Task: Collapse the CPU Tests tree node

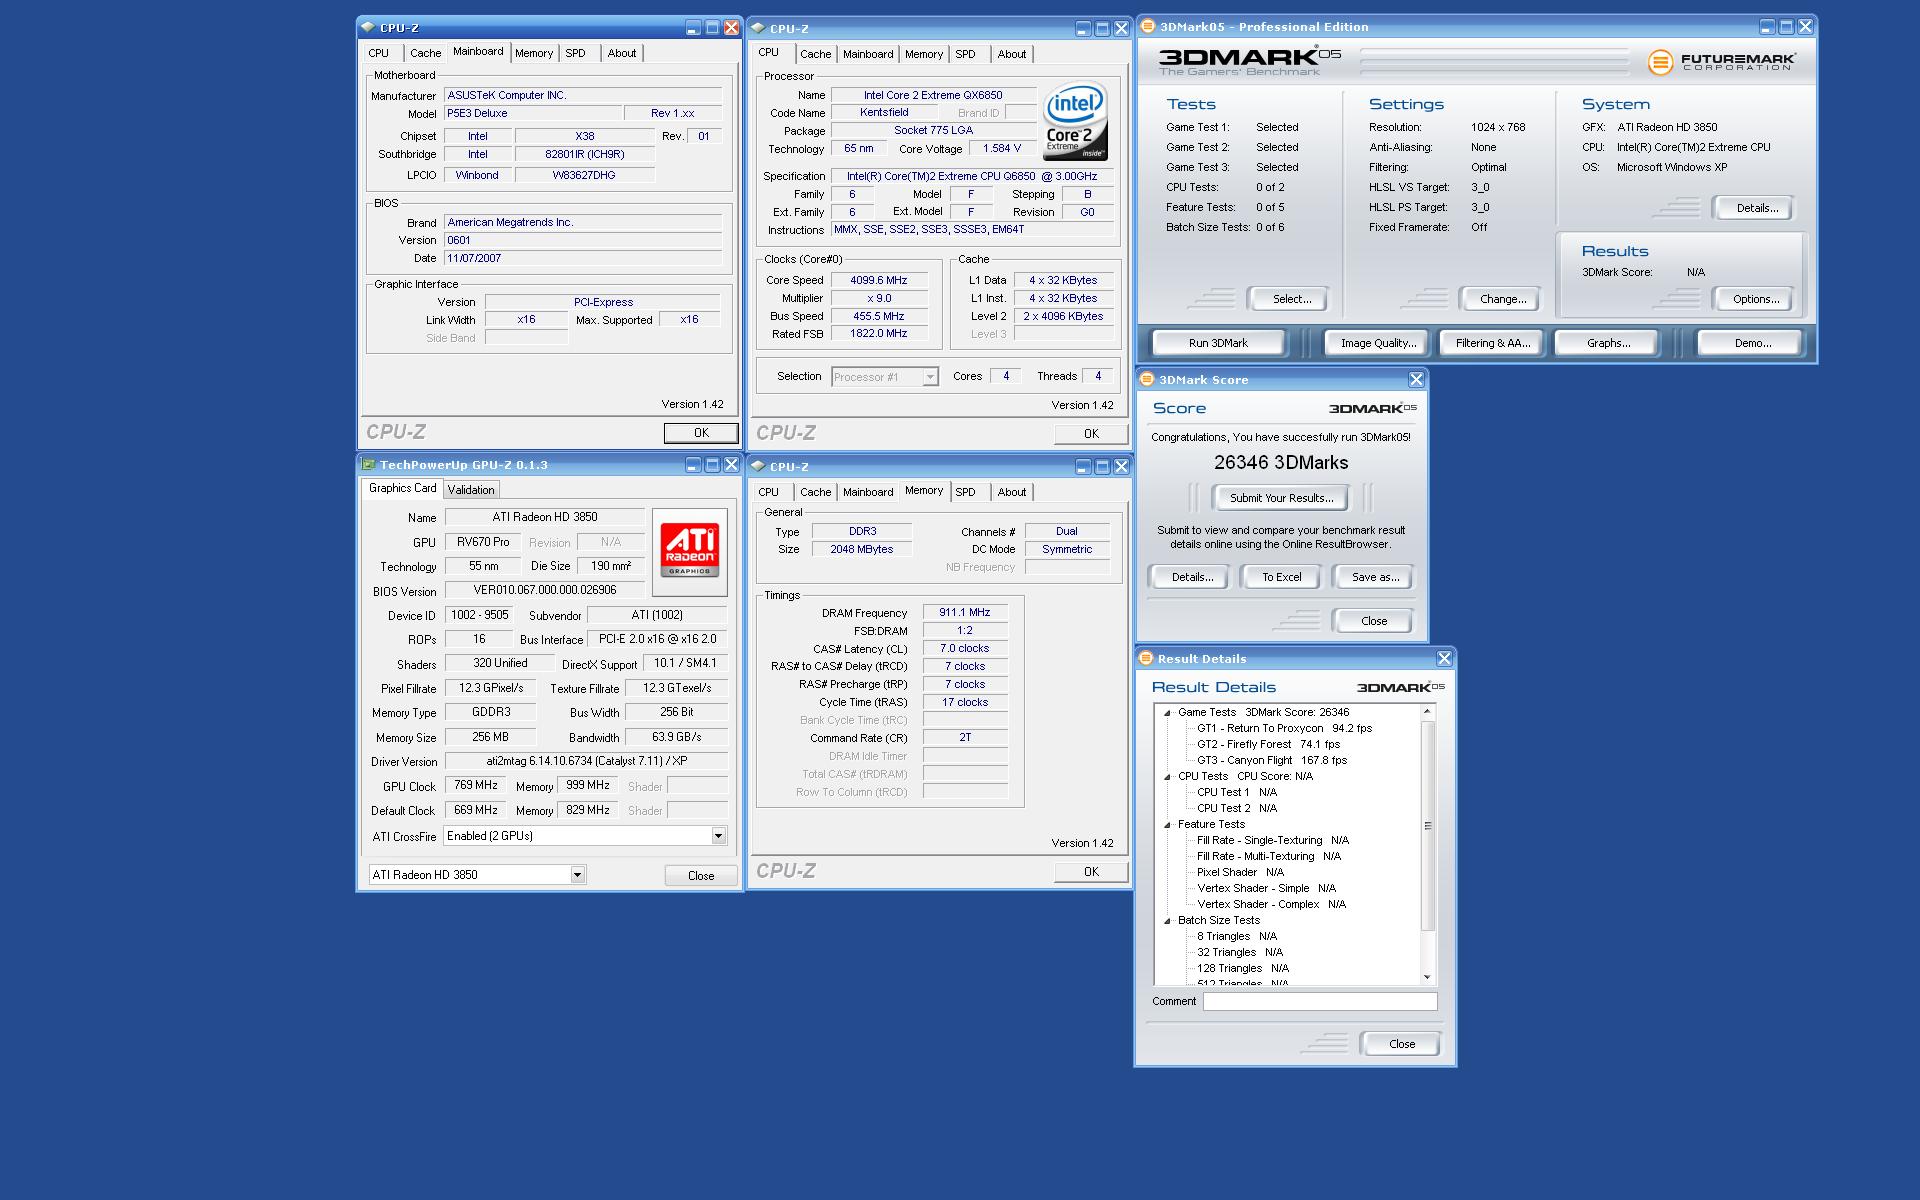Action: (1167, 777)
